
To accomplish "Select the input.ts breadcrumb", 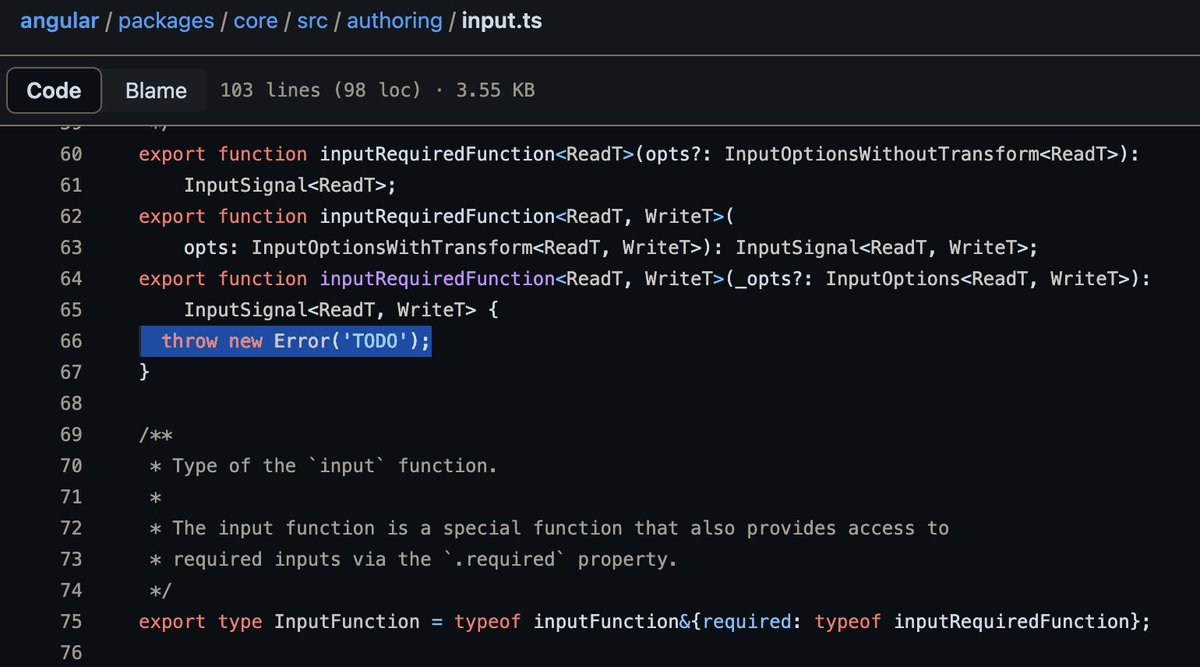I will [502, 20].
